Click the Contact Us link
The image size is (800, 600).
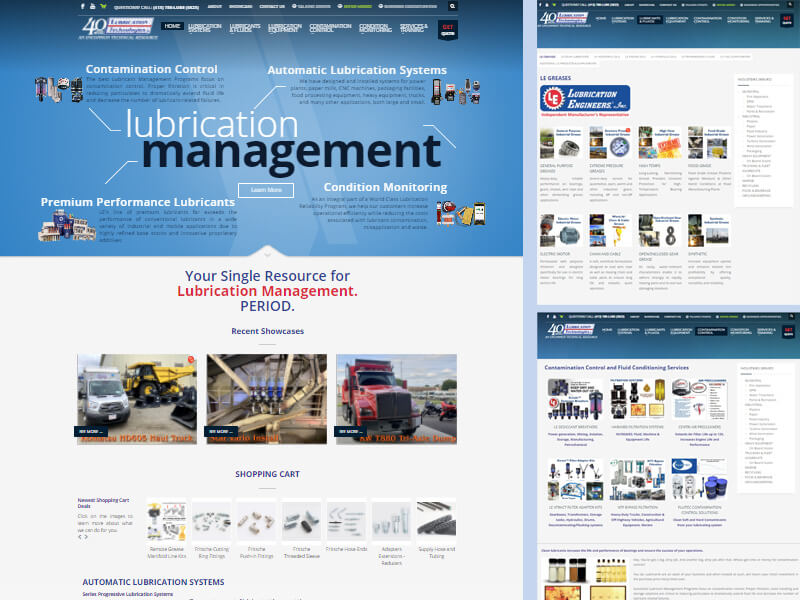pos(272,6)
